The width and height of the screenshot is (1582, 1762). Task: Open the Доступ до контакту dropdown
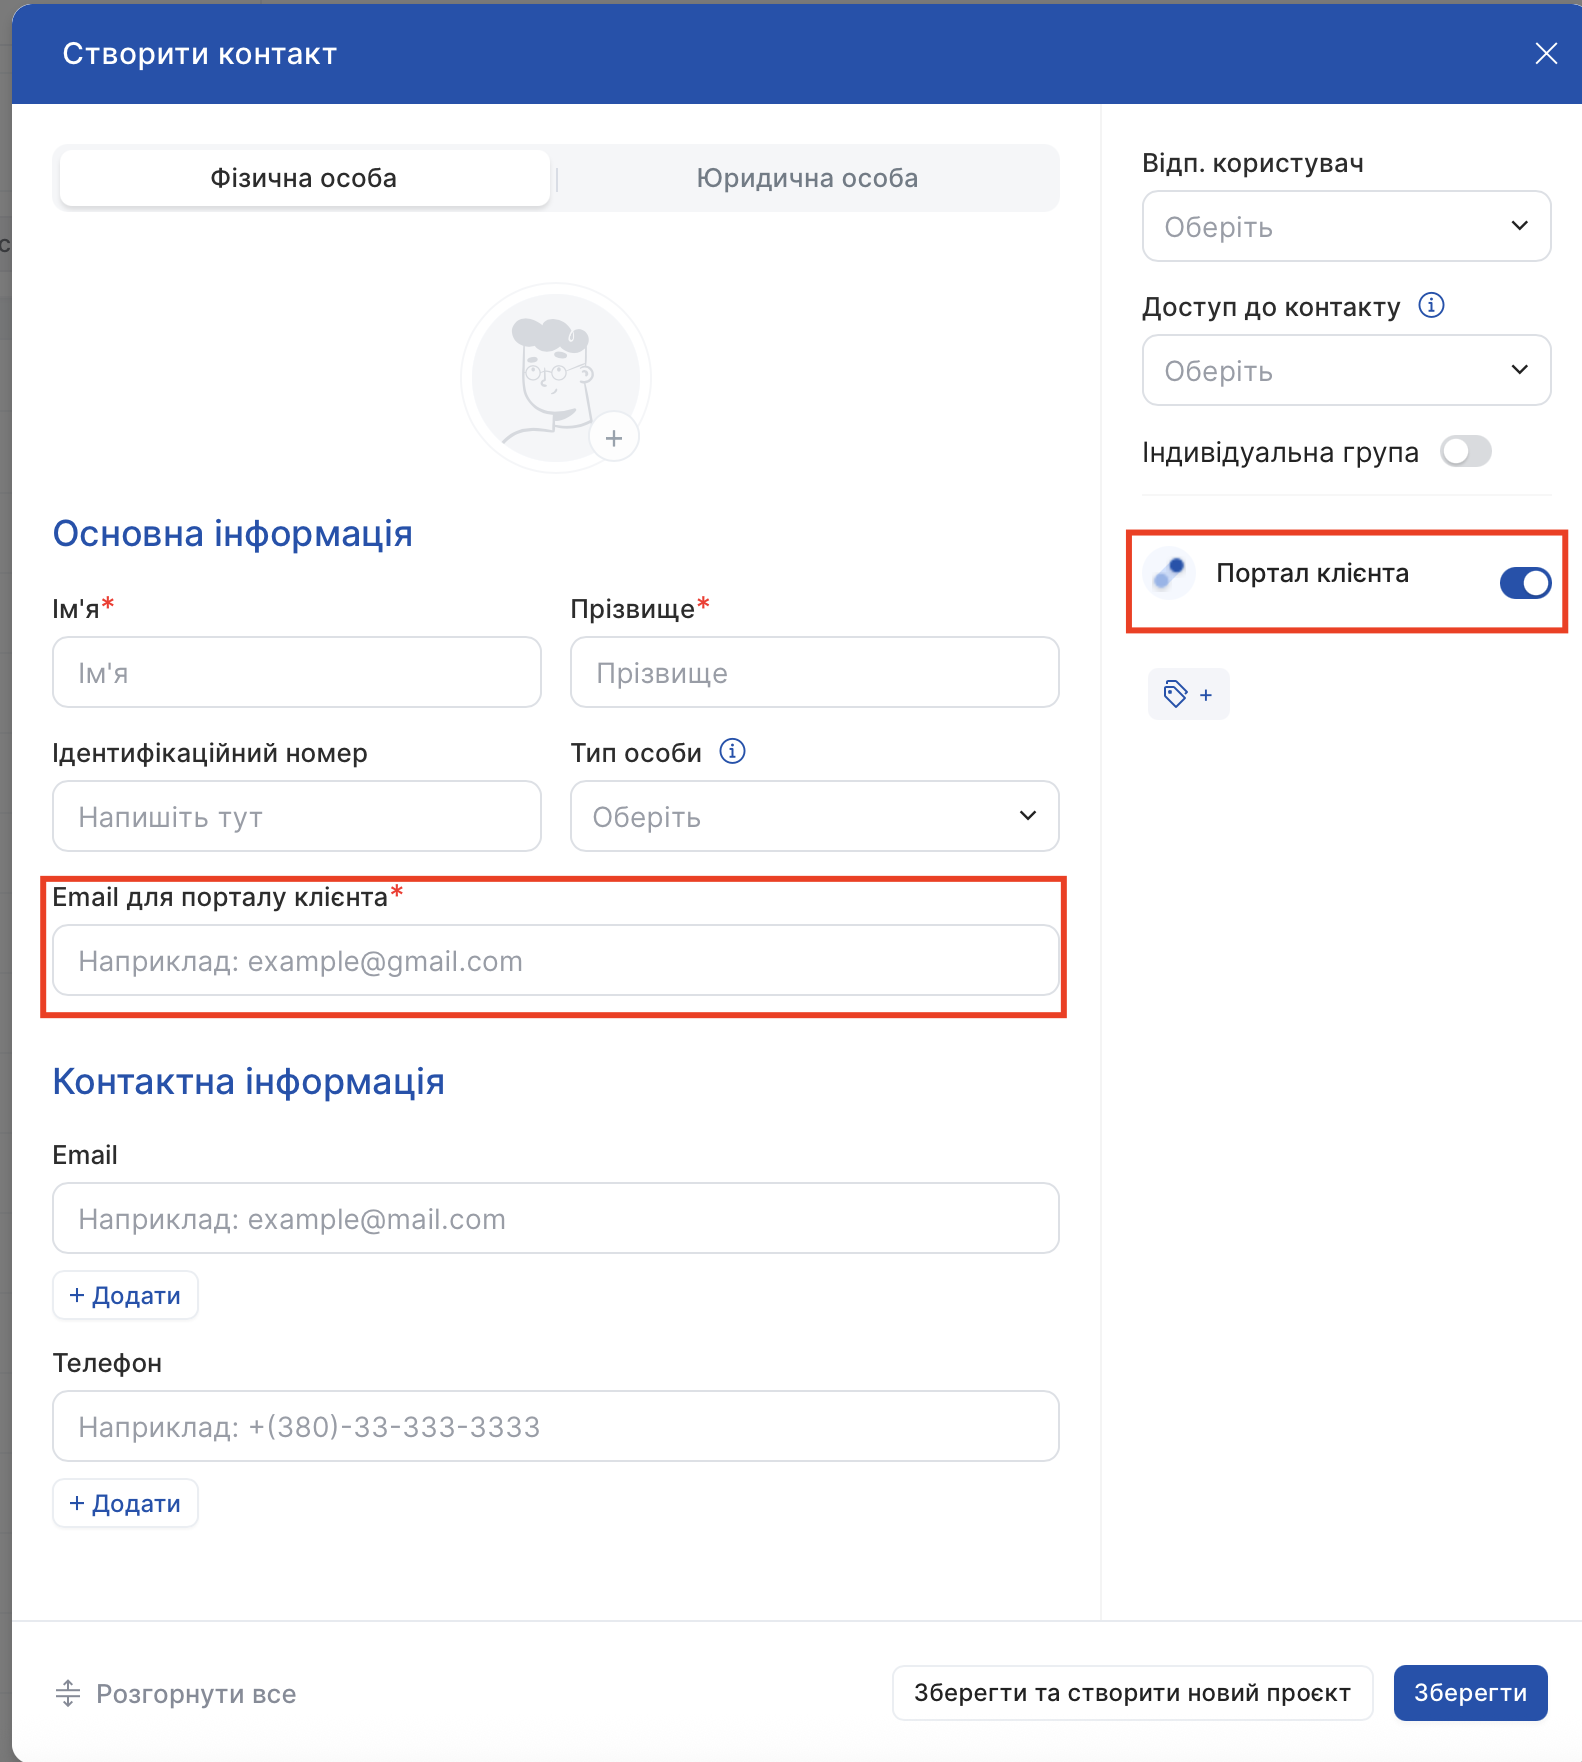(1346, 370)
